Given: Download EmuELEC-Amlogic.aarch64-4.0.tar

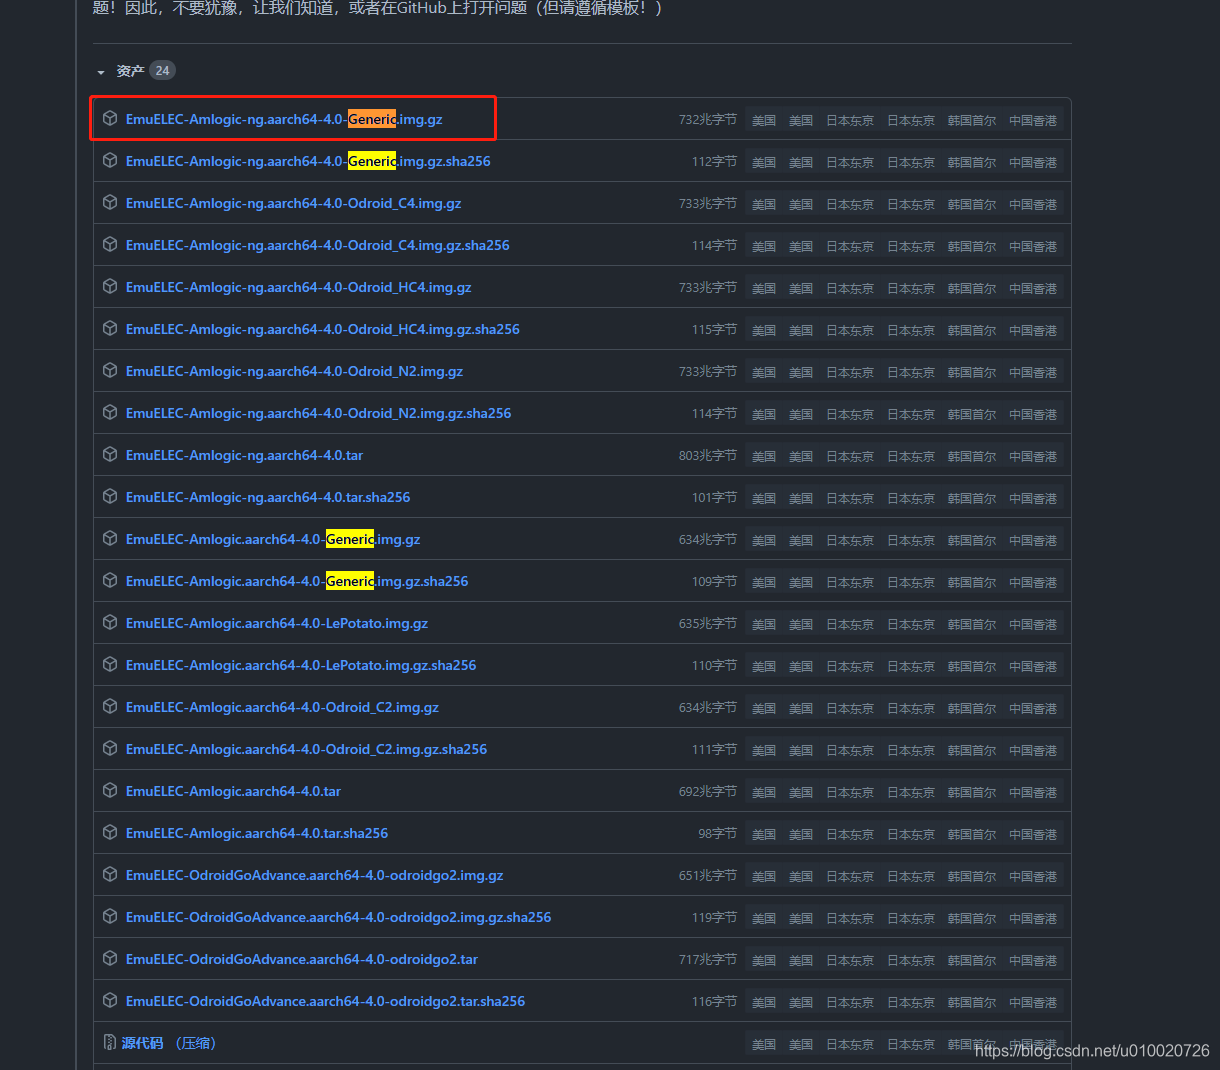Looking at the screenshot, I should (233, 791).
